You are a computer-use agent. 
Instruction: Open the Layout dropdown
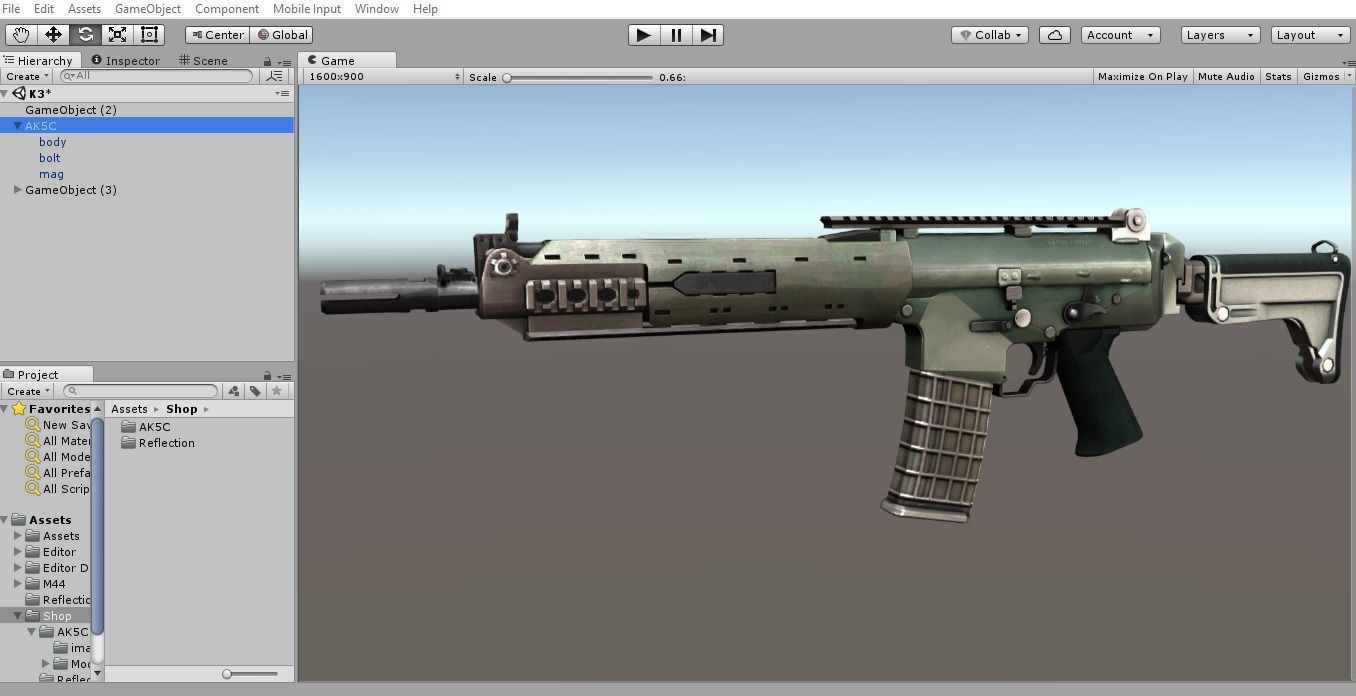1310,34
